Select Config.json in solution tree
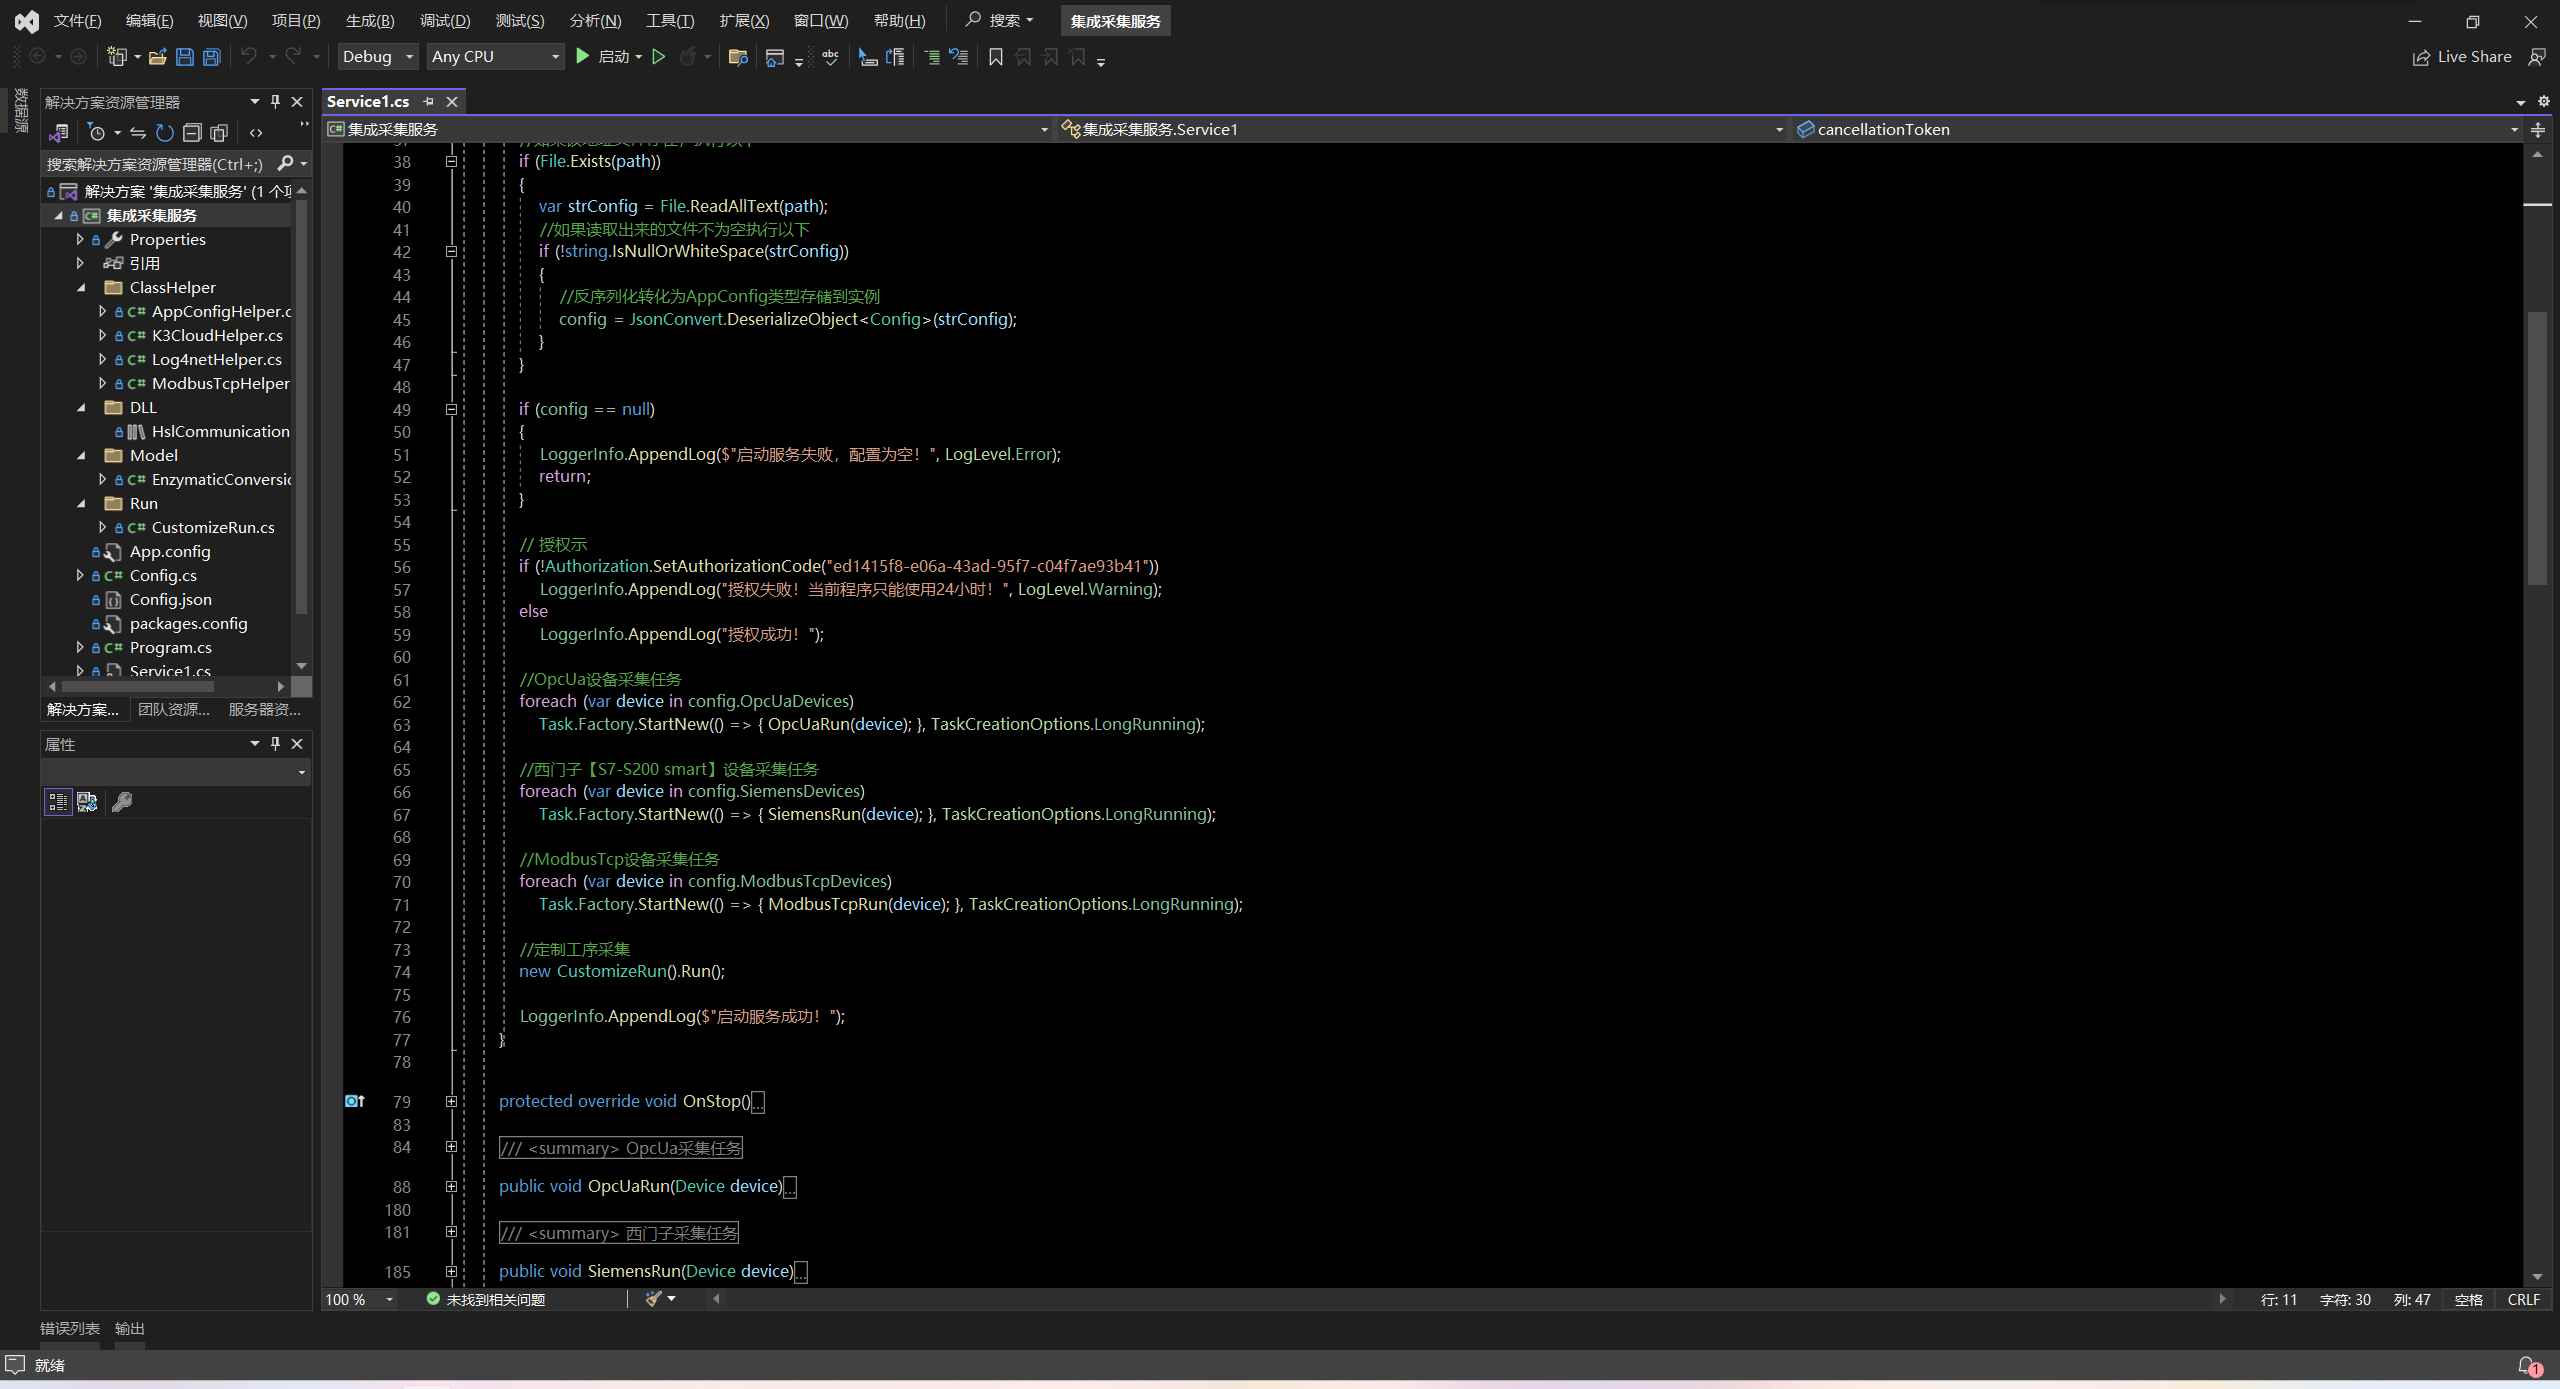This screenshot has width=2560, height=1389. click(170, 599)
